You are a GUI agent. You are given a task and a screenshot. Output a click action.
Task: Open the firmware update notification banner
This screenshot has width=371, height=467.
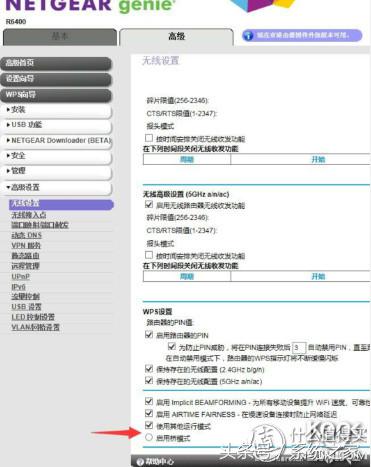tap(302, 35)
